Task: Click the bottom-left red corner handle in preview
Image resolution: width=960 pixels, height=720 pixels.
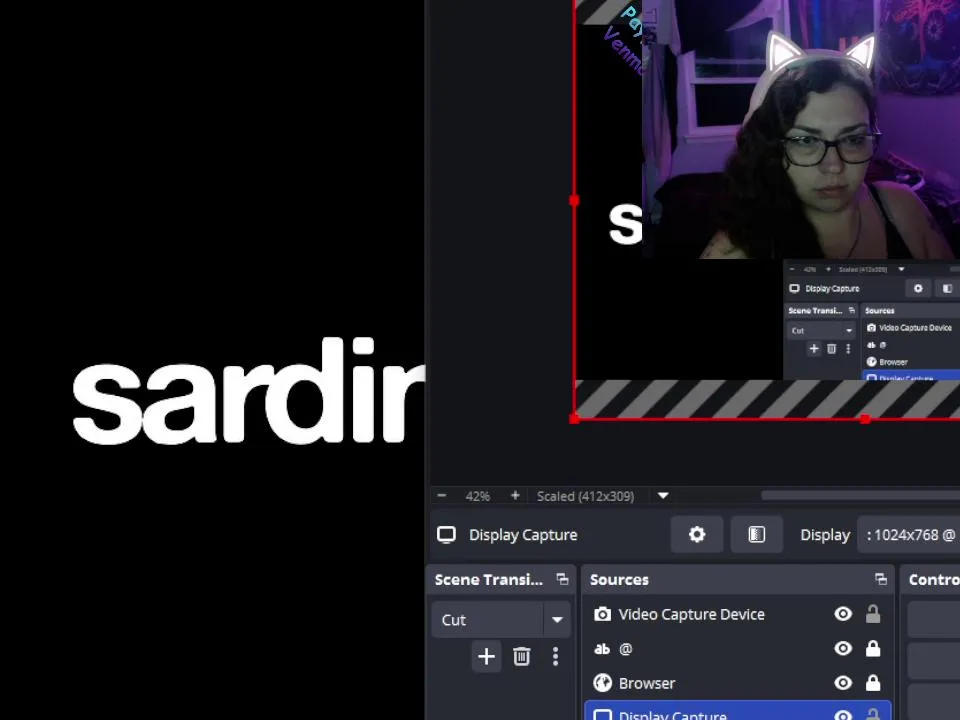Action: (574, 419)
